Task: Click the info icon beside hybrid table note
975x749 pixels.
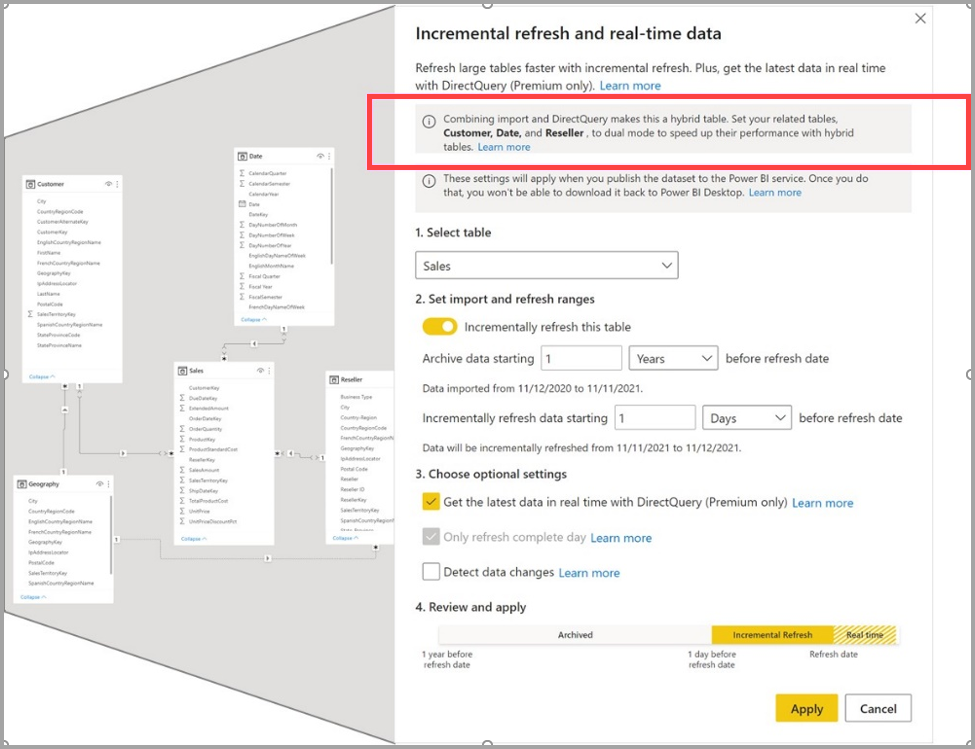Action: point(429,121)
